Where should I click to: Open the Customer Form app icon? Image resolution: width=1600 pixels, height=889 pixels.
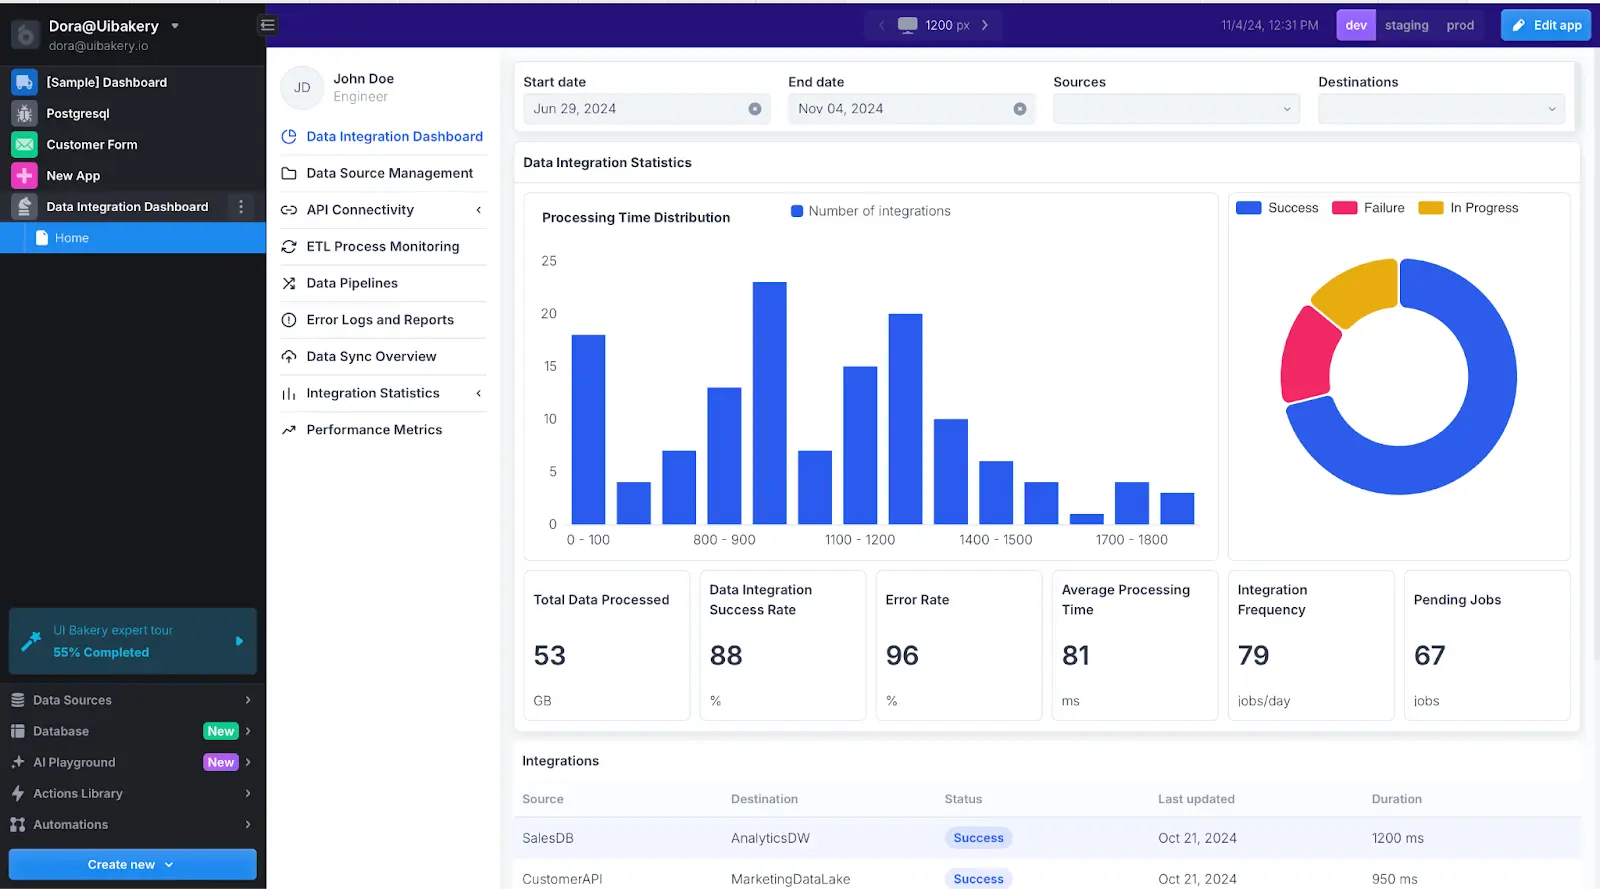pos(24,144)
